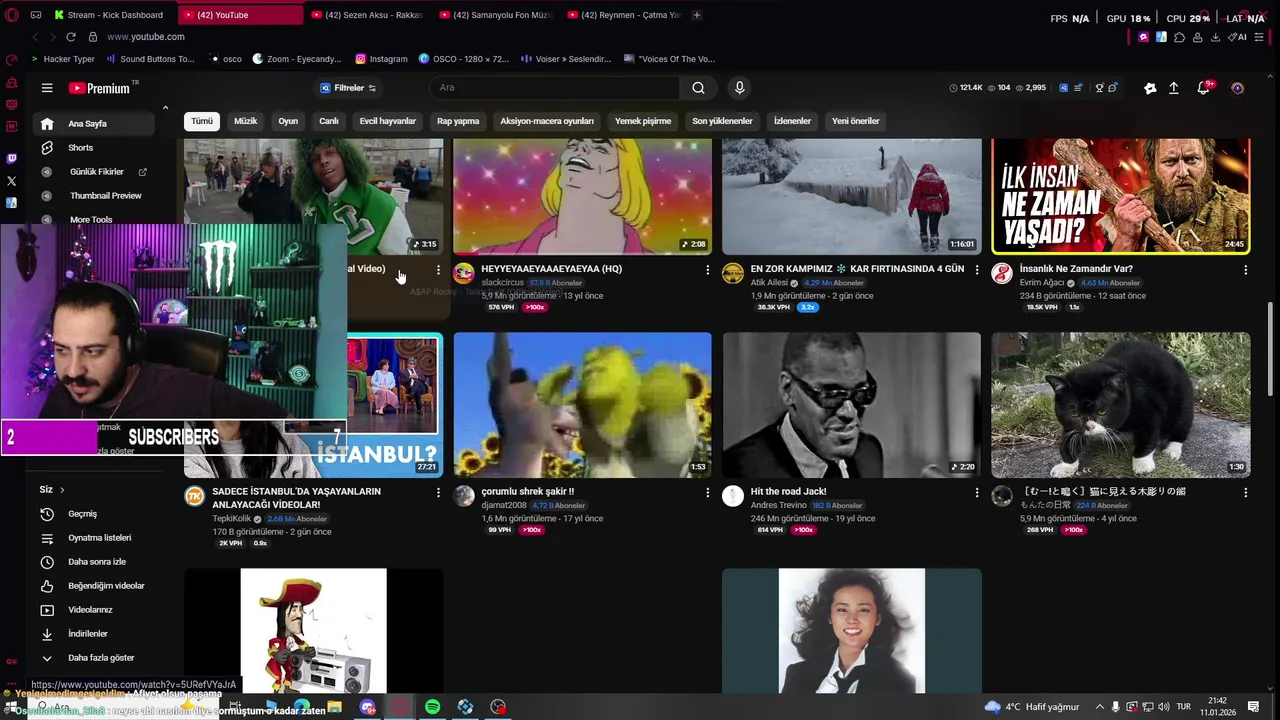Open the Windows notification center icon
This screenshot has height=720, width=1280.
click(1253, 707)
